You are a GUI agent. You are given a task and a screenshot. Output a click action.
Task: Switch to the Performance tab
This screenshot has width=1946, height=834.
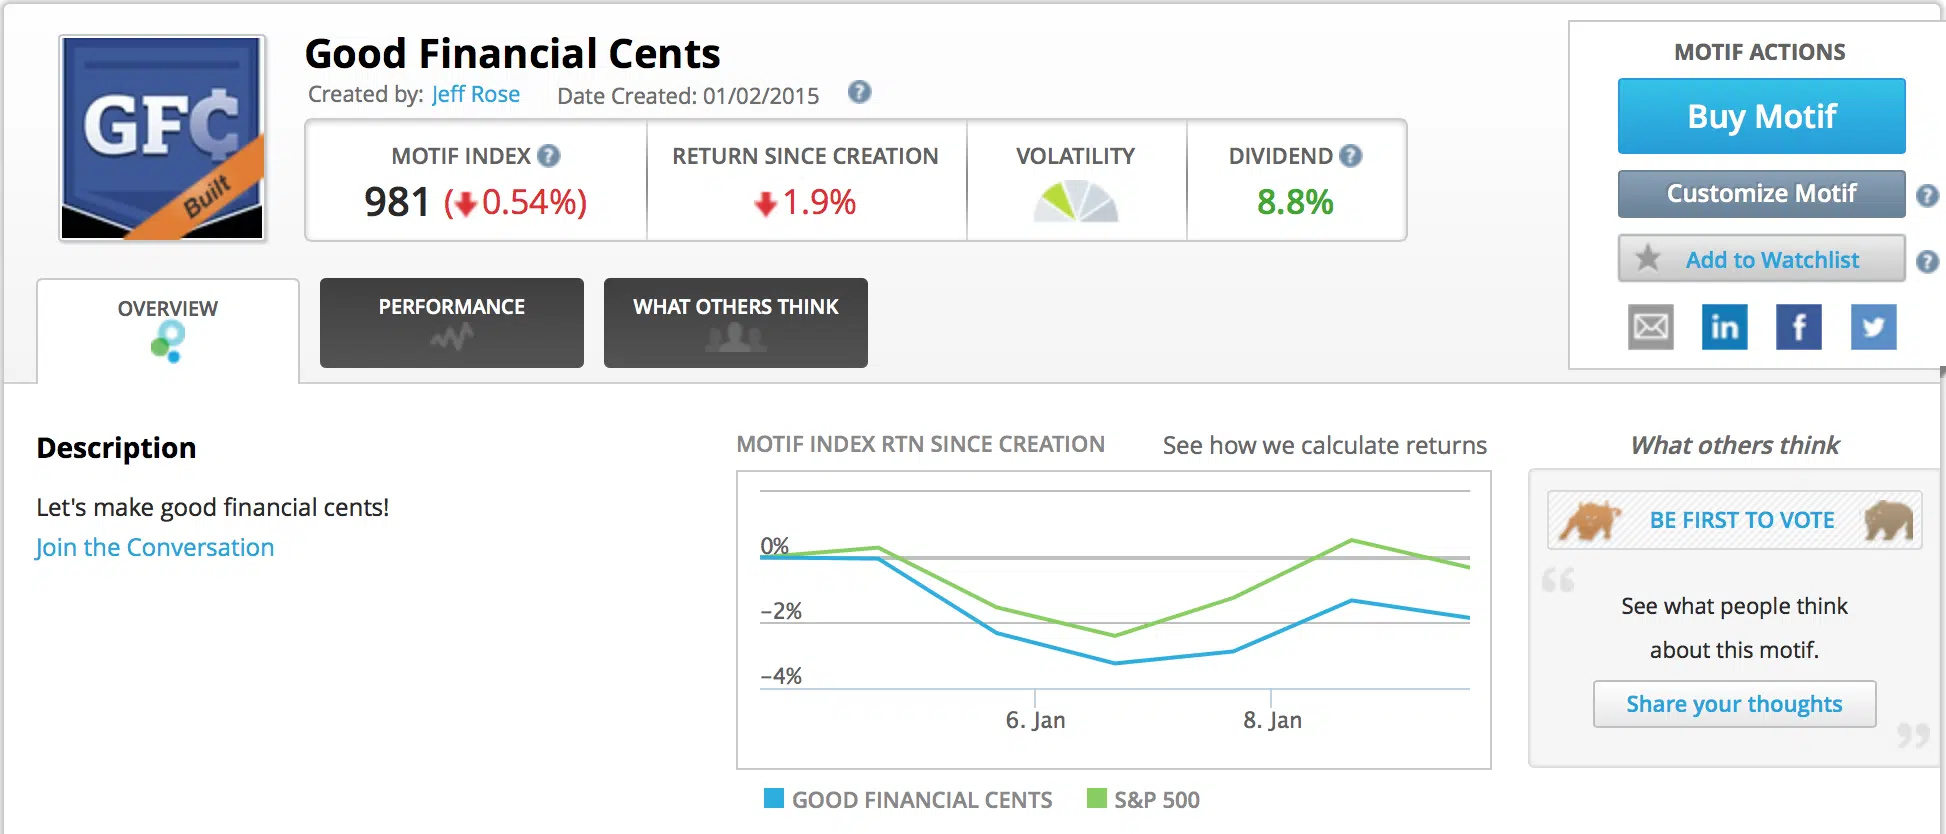451,322
